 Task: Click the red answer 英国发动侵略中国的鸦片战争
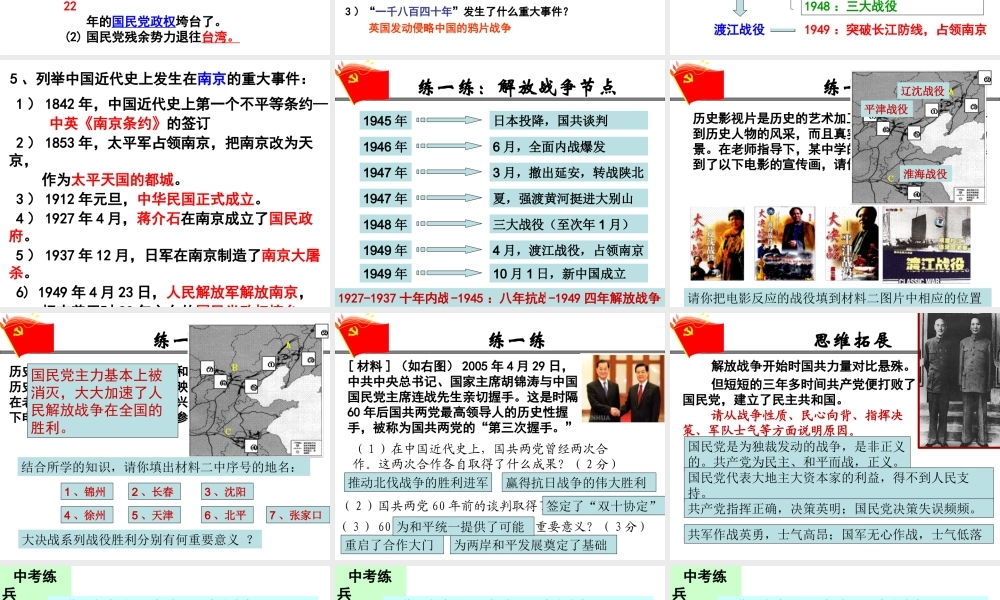[x=439, y=28]
